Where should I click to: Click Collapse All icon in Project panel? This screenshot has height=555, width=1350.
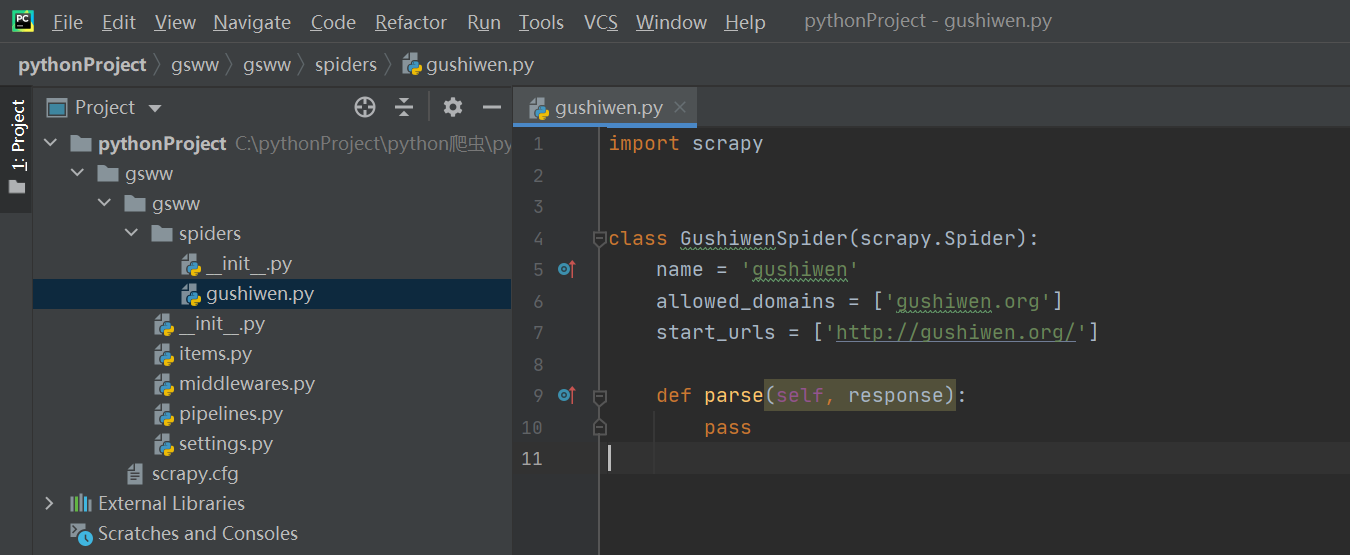click(x=404, y=107)
